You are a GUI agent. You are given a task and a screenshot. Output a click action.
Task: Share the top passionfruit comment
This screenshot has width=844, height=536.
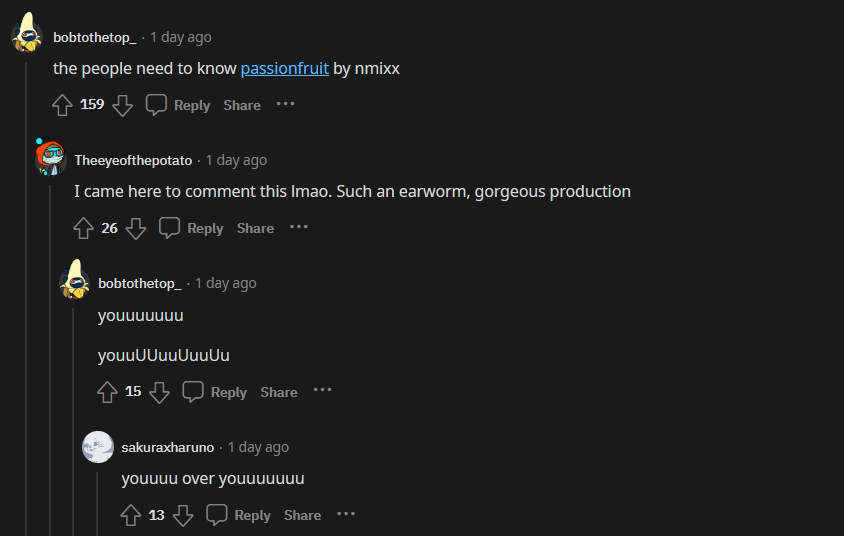pos(242,105)
